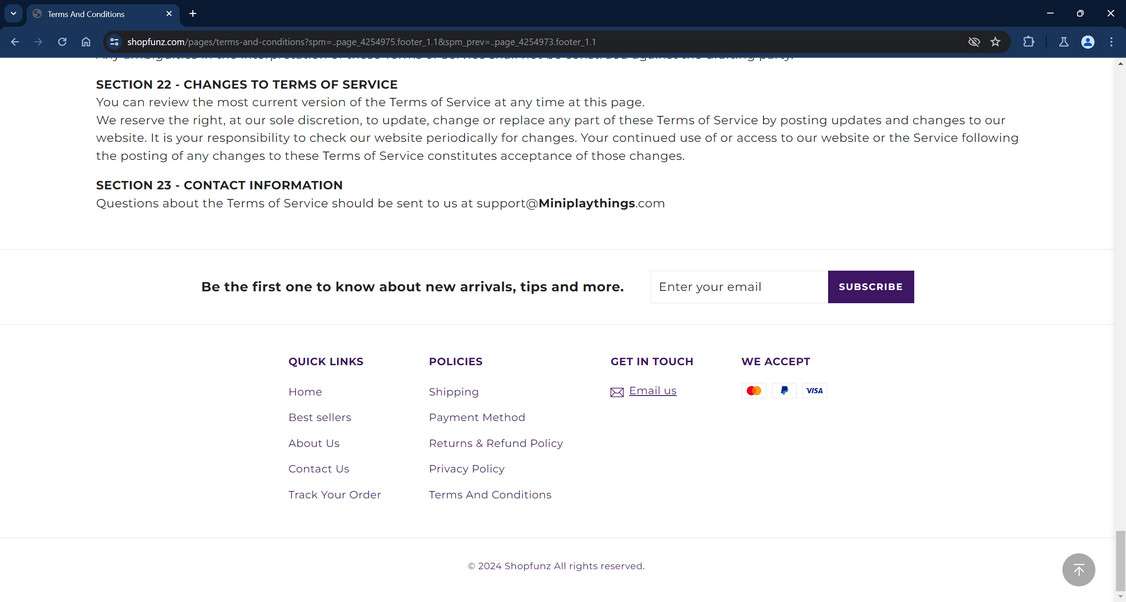This screenshot has height=602, width=1126.
Task: Bookmark this page with the star icon
Action: (995, 42)
